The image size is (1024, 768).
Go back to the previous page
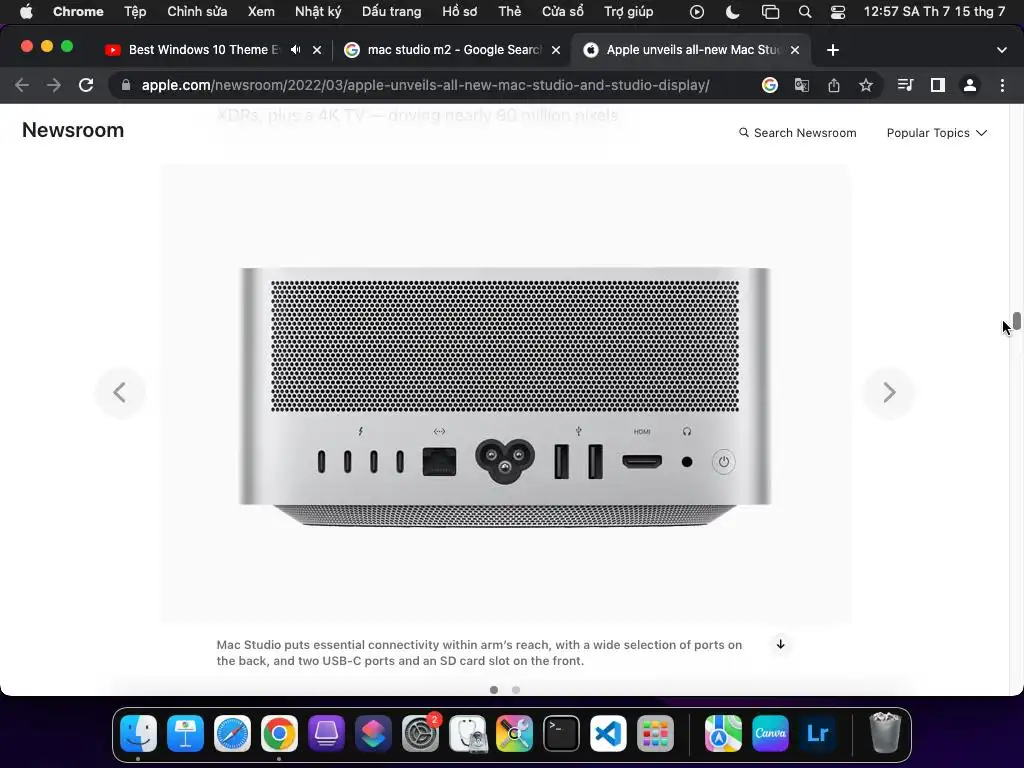tap(22, 85)
